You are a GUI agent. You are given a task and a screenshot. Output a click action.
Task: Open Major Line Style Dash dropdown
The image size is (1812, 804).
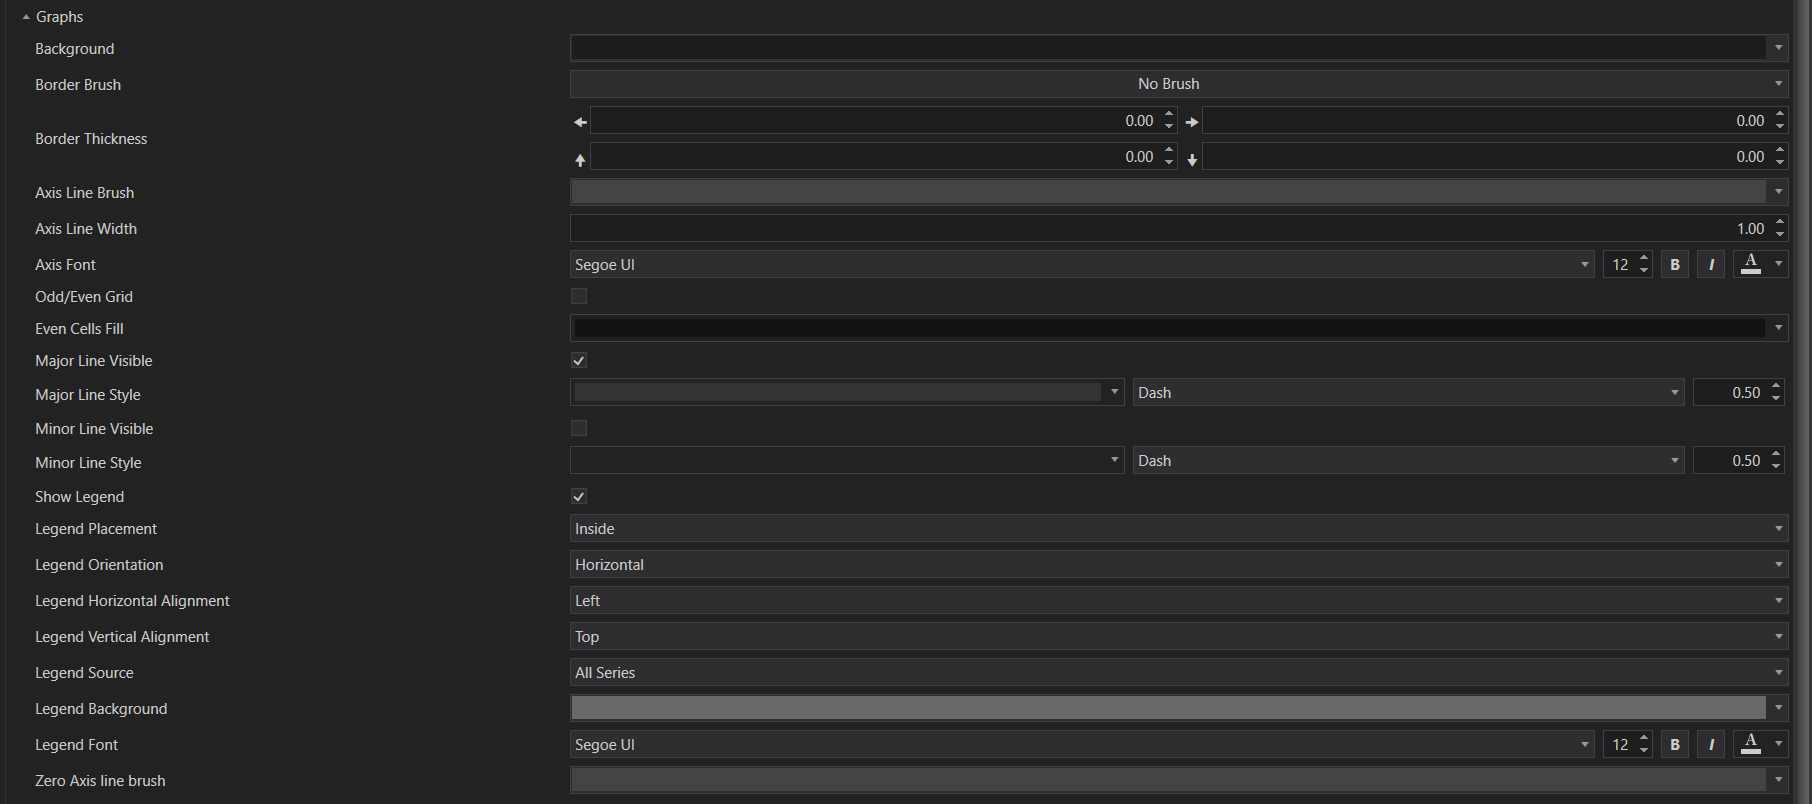tap(1407, 393)
